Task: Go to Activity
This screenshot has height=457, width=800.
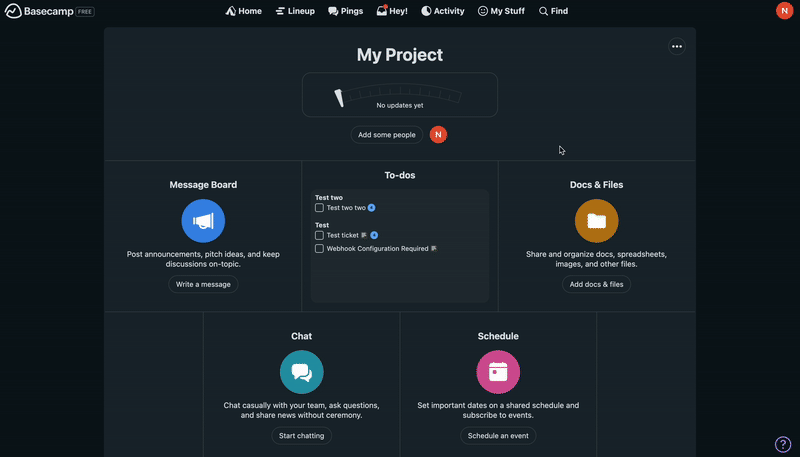Action: (442, 11)
